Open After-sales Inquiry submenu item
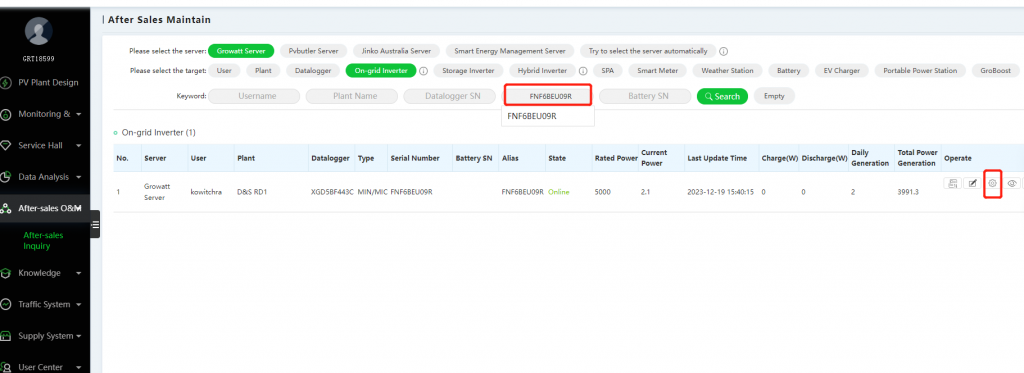The image size is (1024, 373). point(43,240)
